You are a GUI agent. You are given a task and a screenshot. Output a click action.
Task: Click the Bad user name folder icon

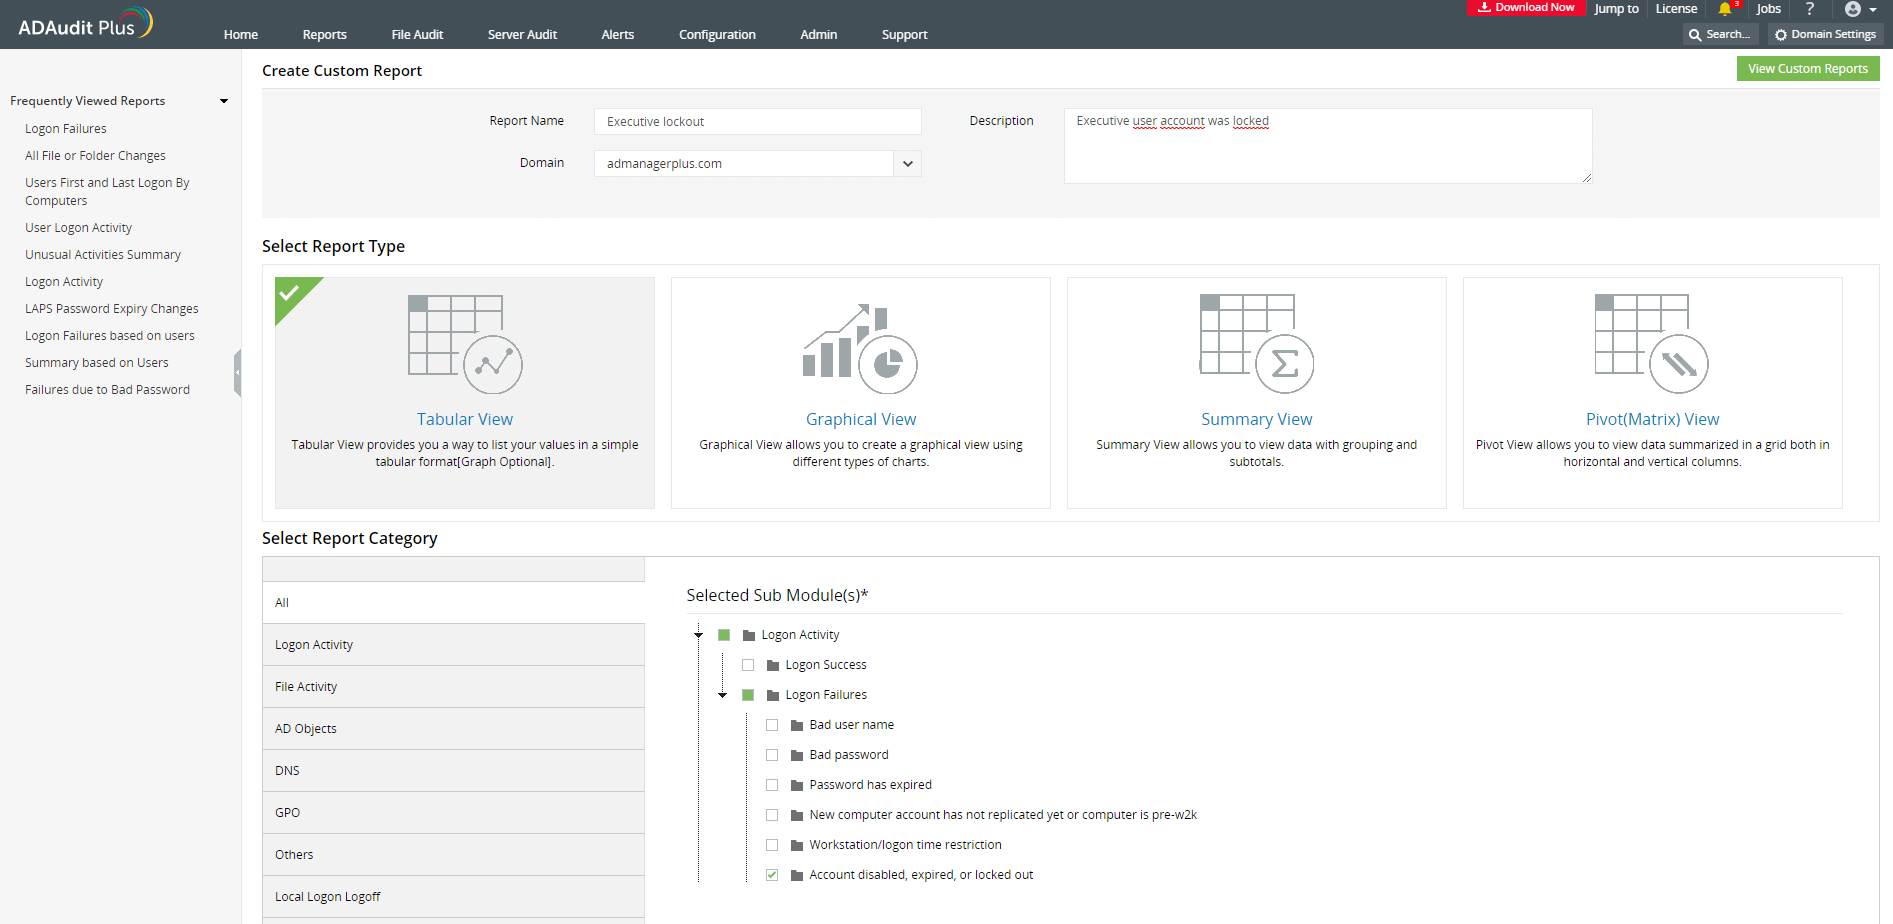797,725
